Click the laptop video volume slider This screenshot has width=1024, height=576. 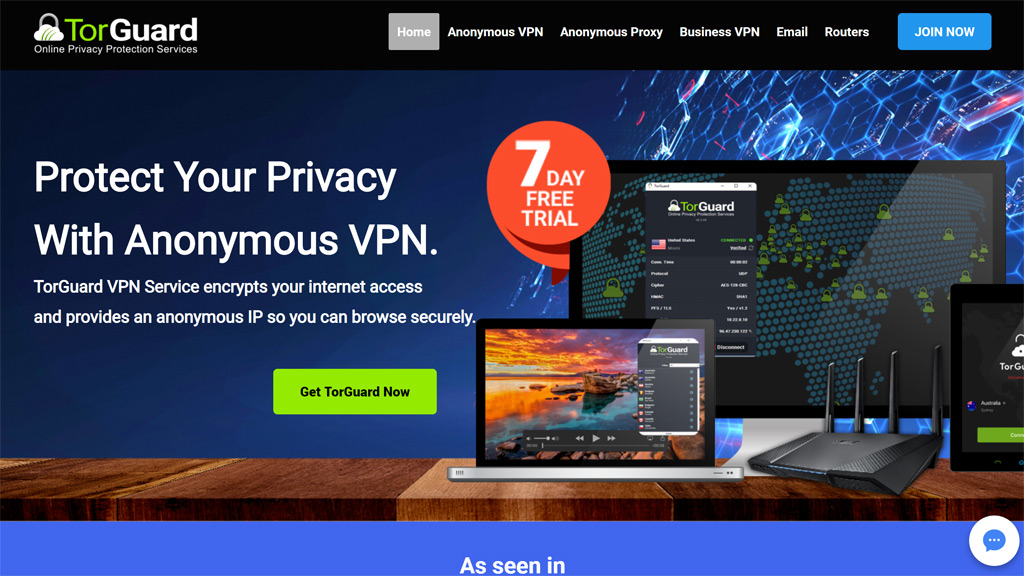click(x=543, y=438)
